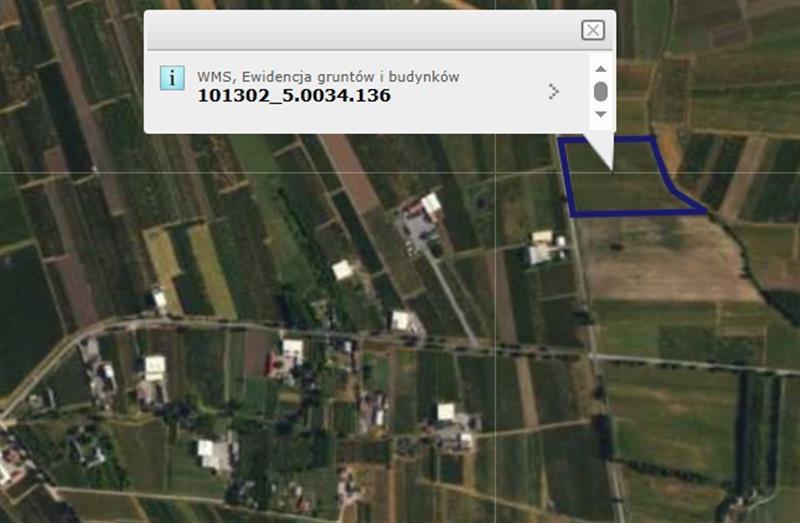Click the popup's gray header bar
The width and height of the screenshot is (800, 523).
point(360,30)
